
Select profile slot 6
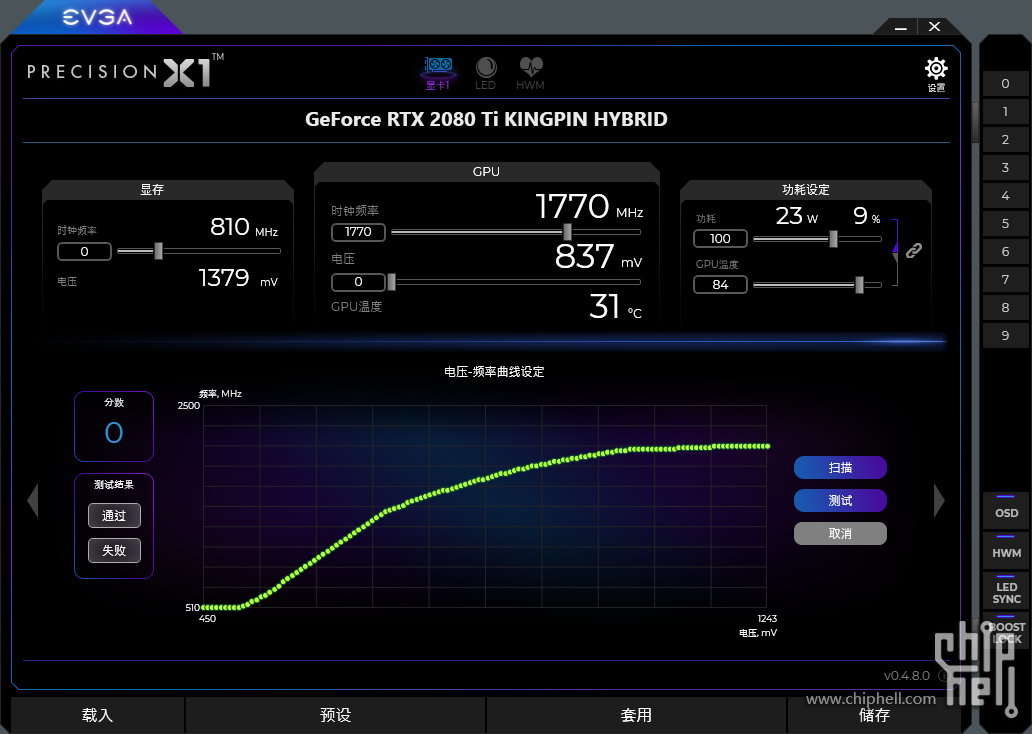(x=1005, y=251)
